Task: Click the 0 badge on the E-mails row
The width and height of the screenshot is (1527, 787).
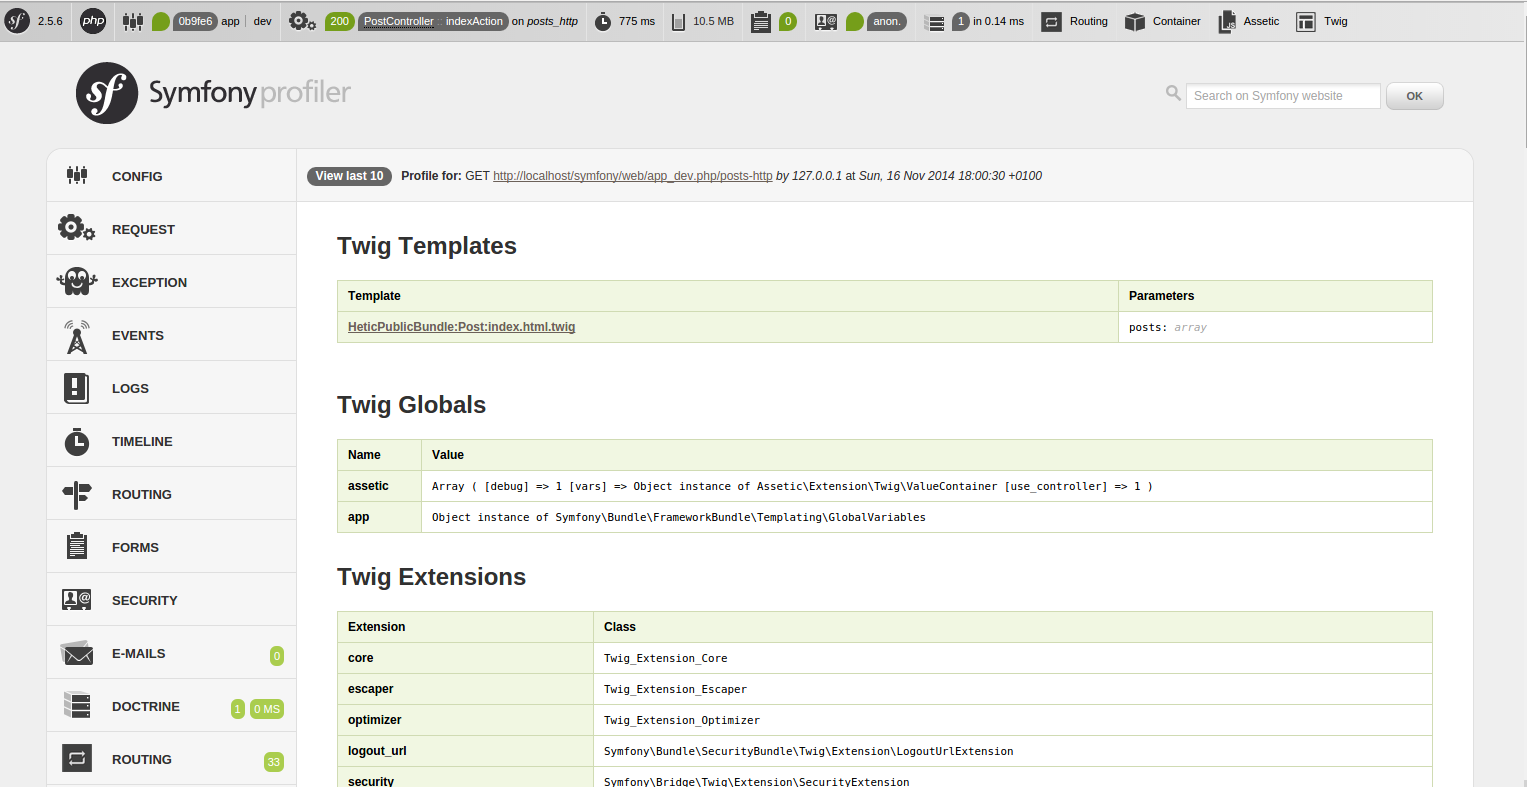Action: click(x=277, y=656)
